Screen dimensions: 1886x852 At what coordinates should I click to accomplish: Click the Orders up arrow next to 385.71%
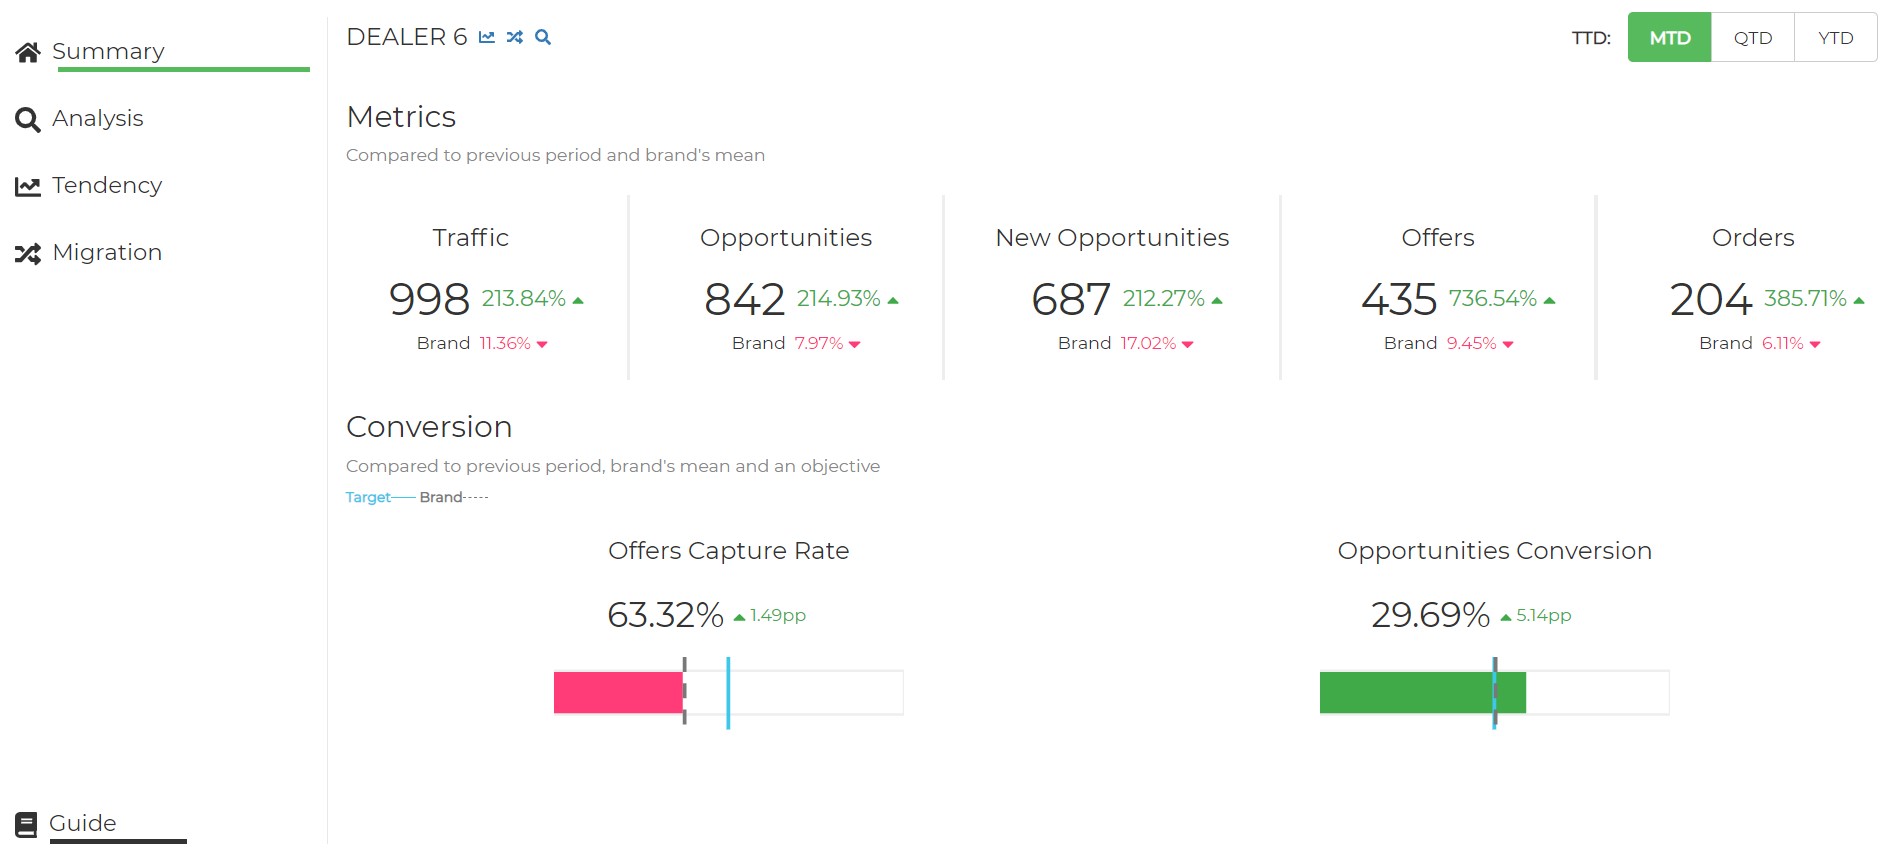1858,300
